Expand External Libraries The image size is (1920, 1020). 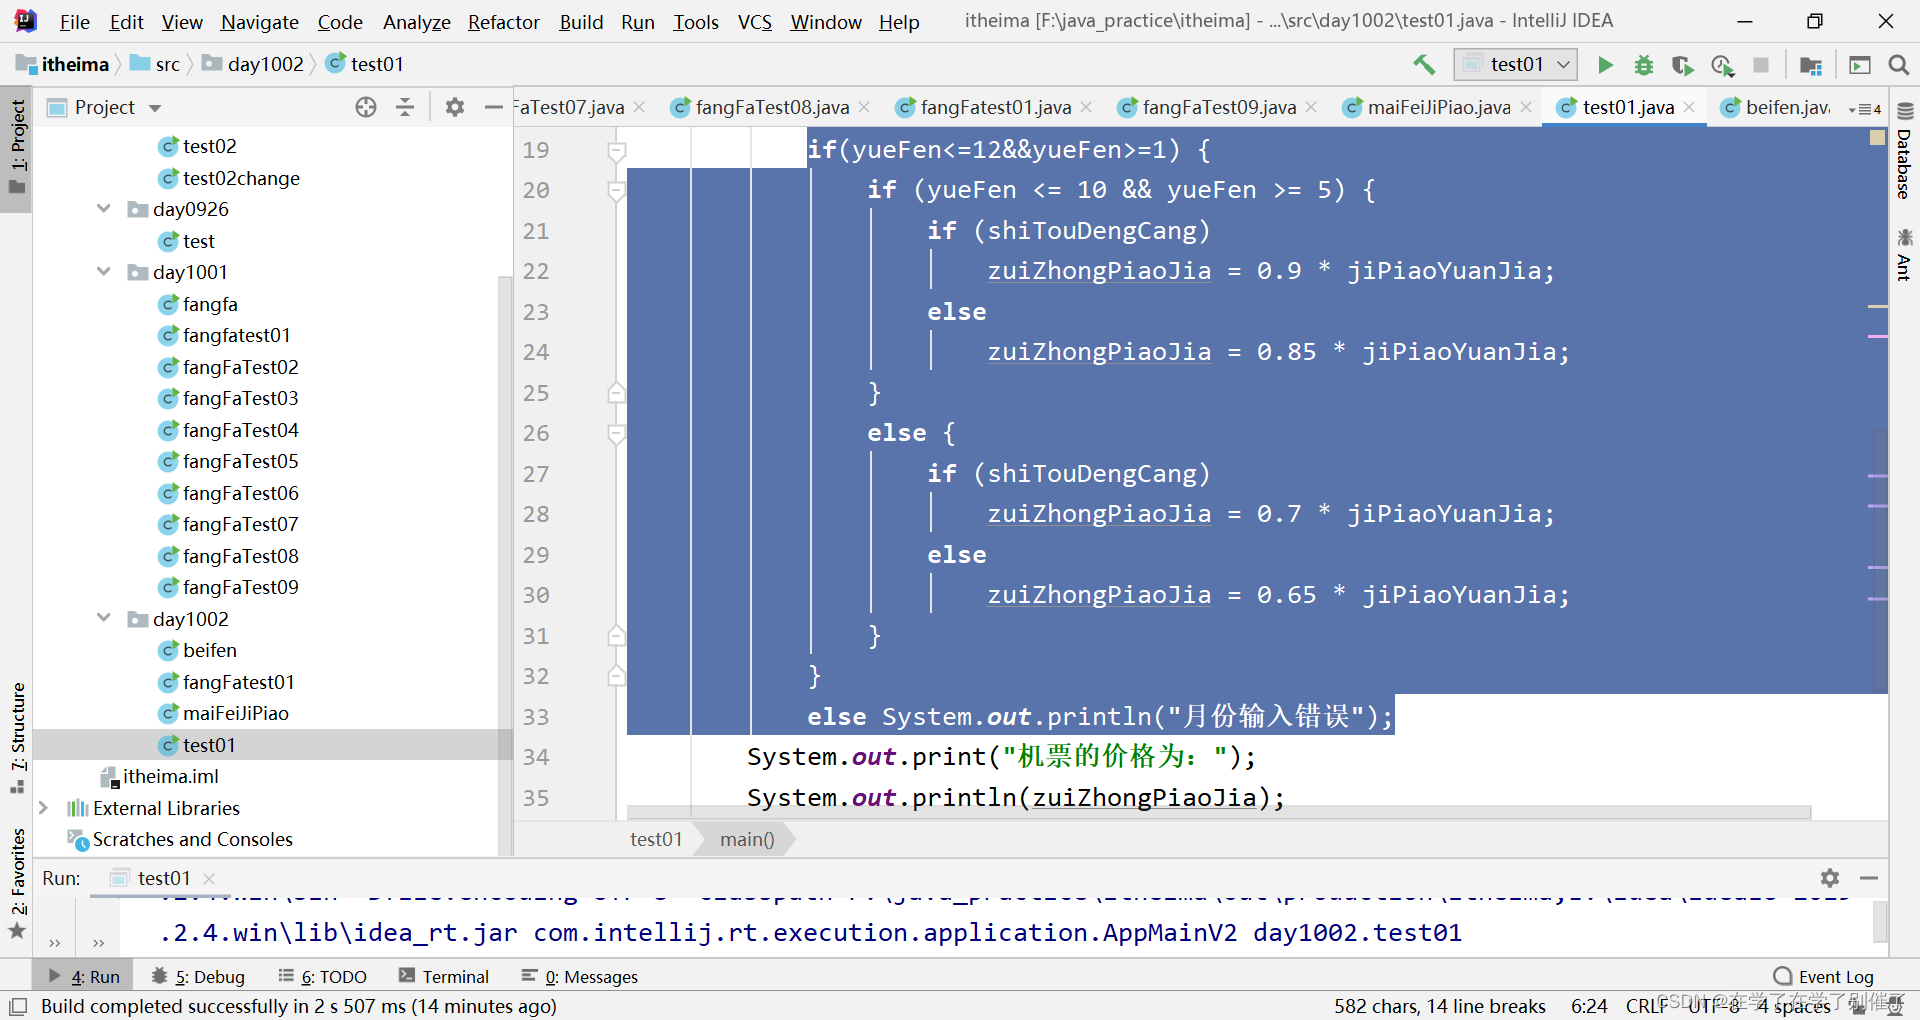click(43, 808)
